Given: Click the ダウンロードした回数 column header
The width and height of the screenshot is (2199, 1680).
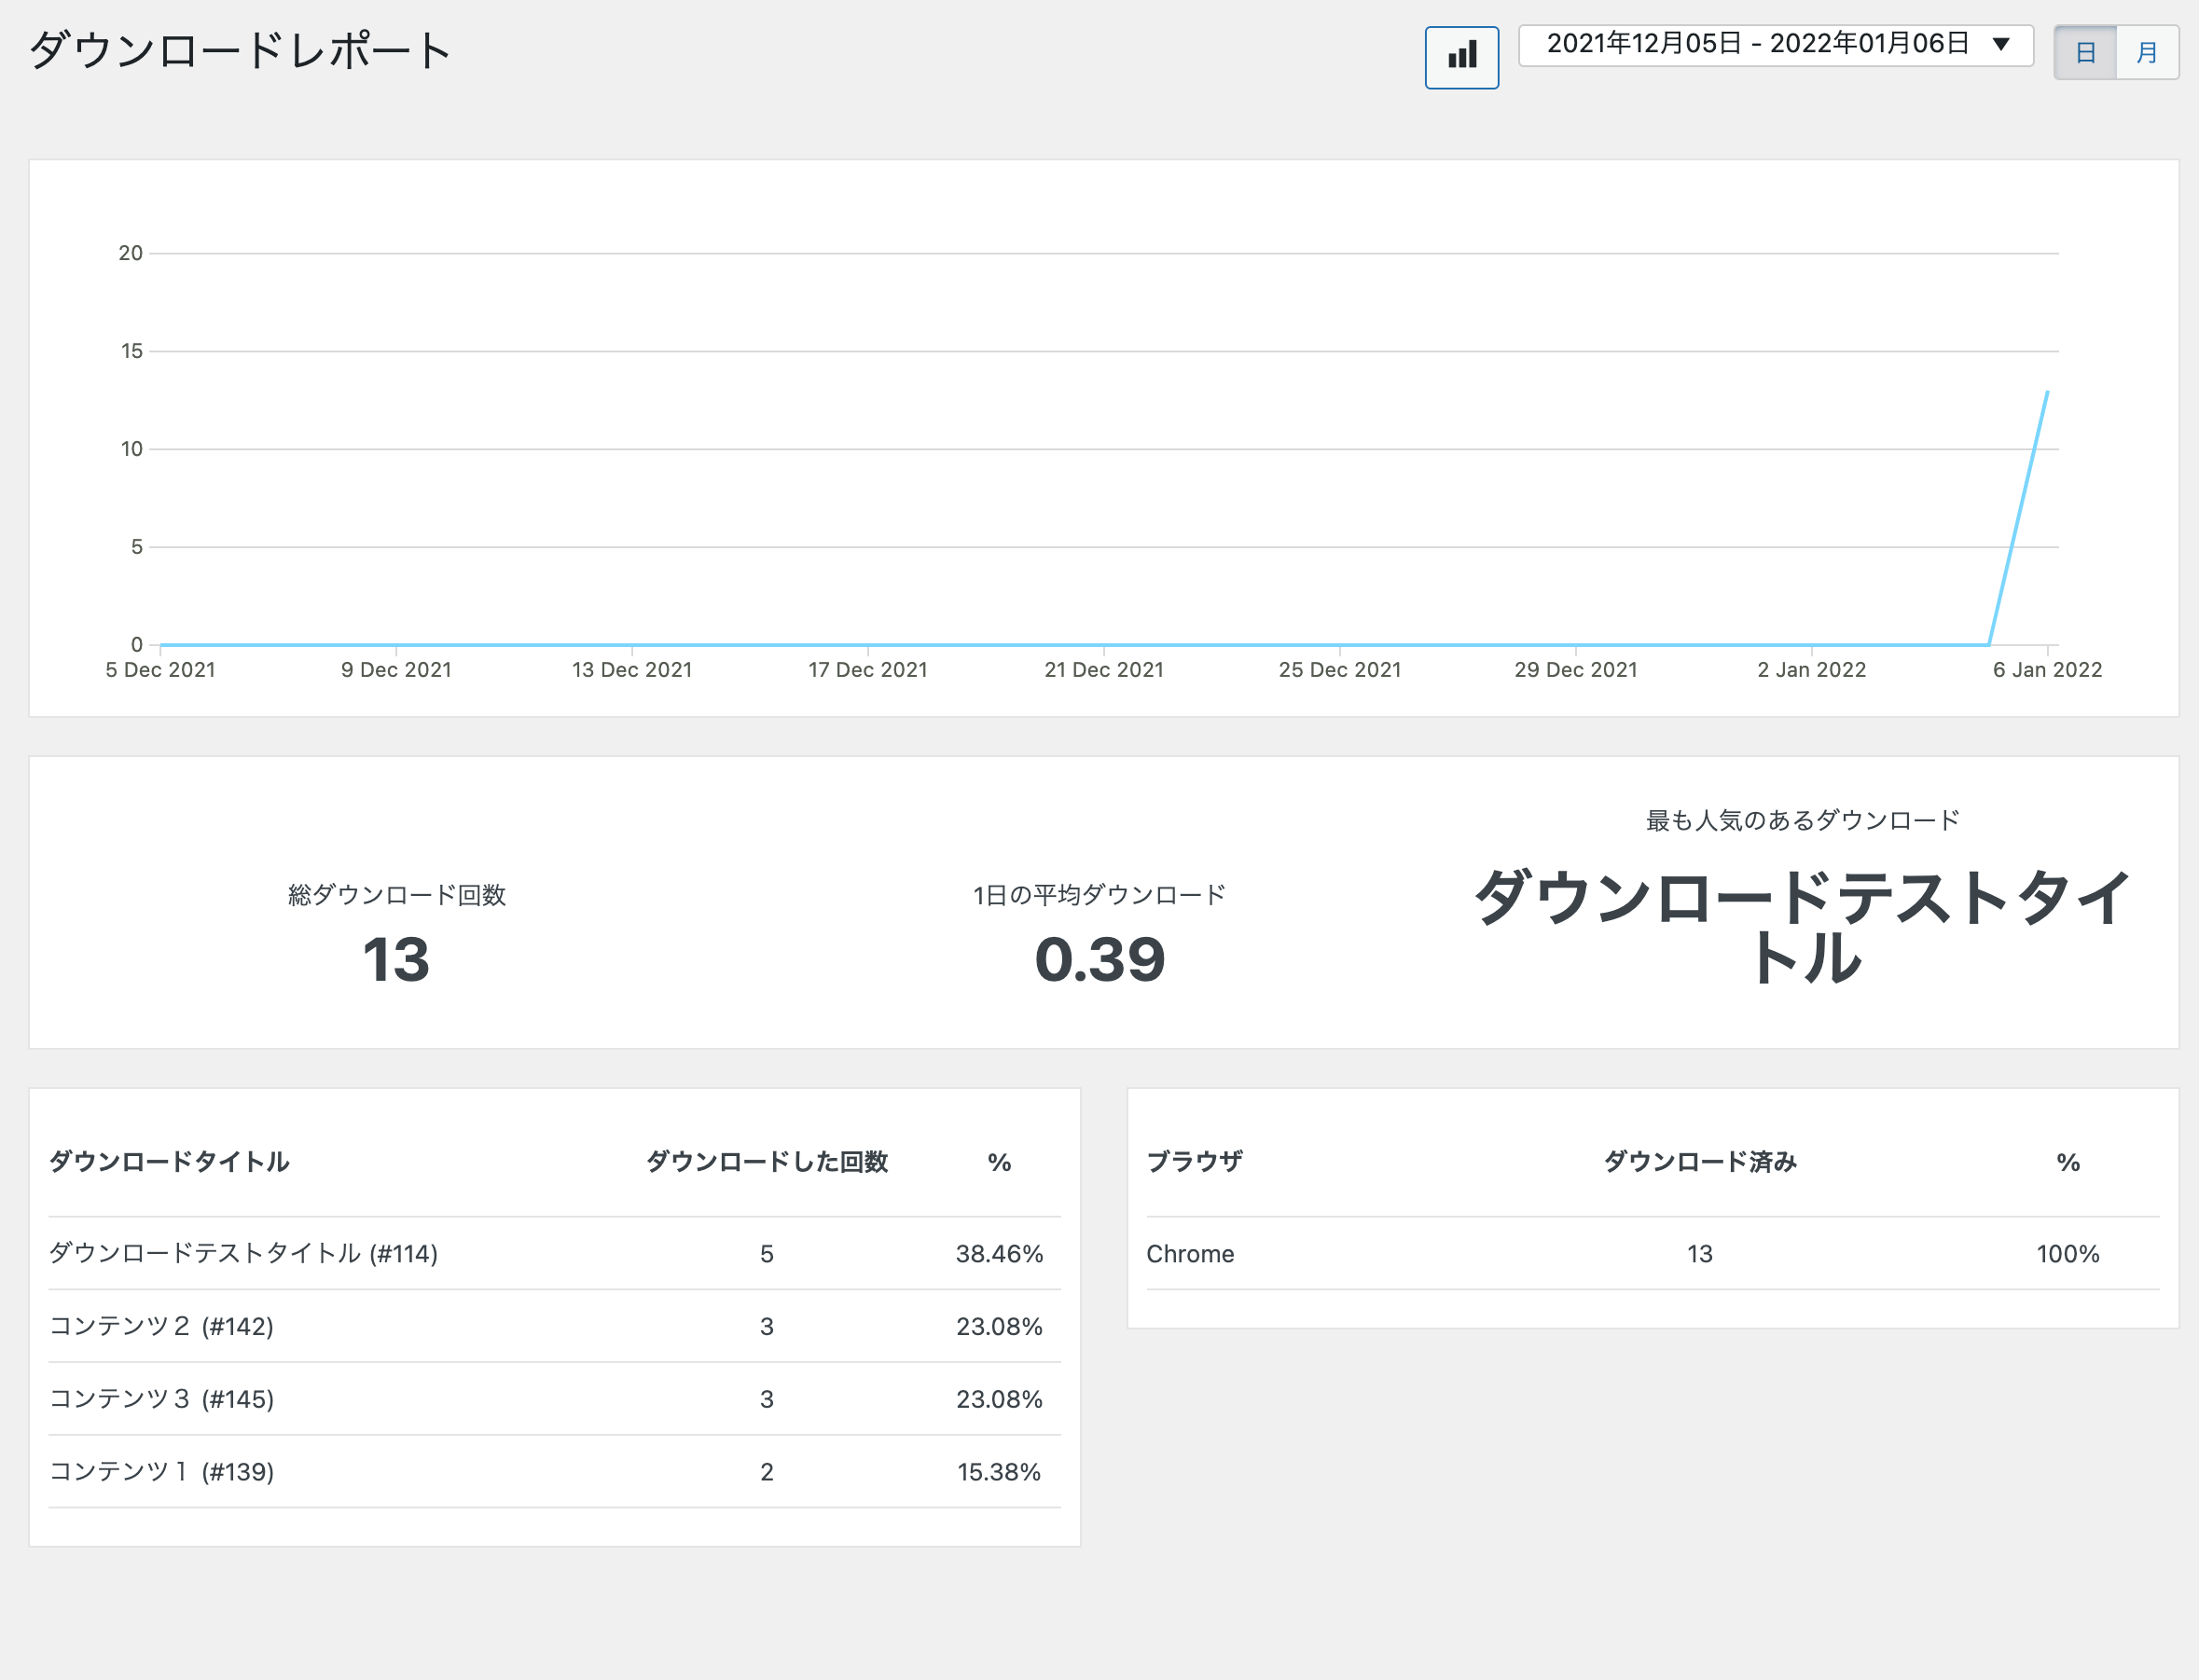Looking at the screenshot, I should (x=767, y=1162).
